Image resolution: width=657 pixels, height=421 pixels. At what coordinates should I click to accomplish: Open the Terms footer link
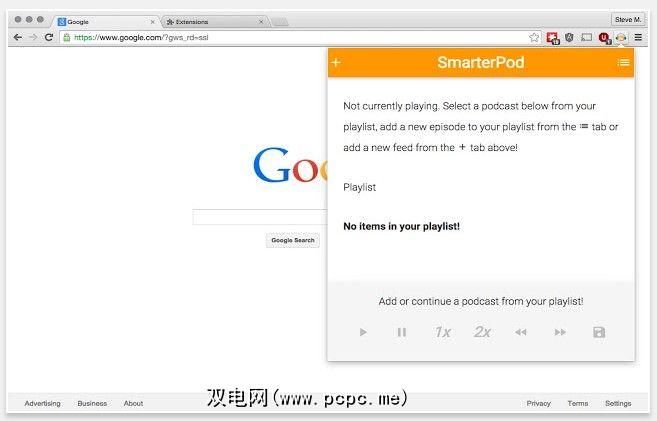578,403
